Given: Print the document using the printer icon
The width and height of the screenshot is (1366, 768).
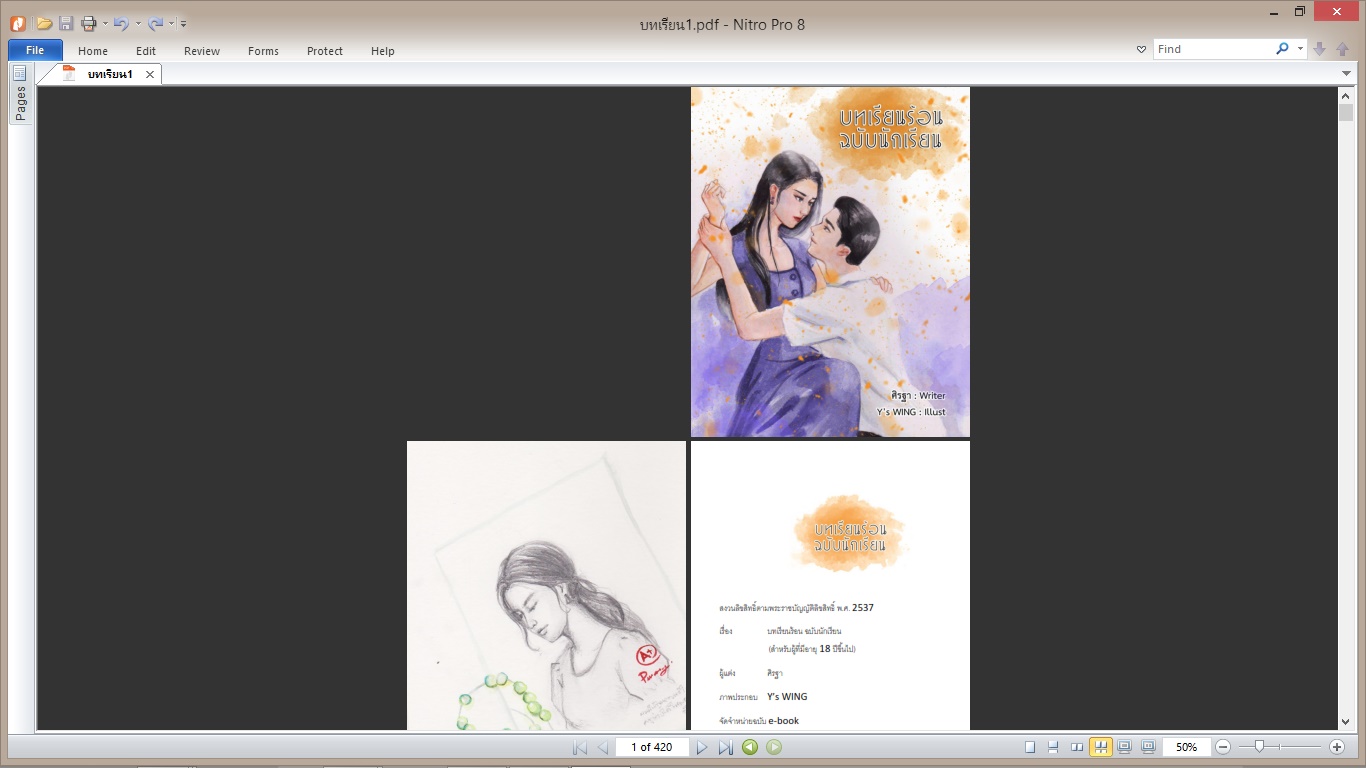Looking at the screenshot, I should [88, 23].
